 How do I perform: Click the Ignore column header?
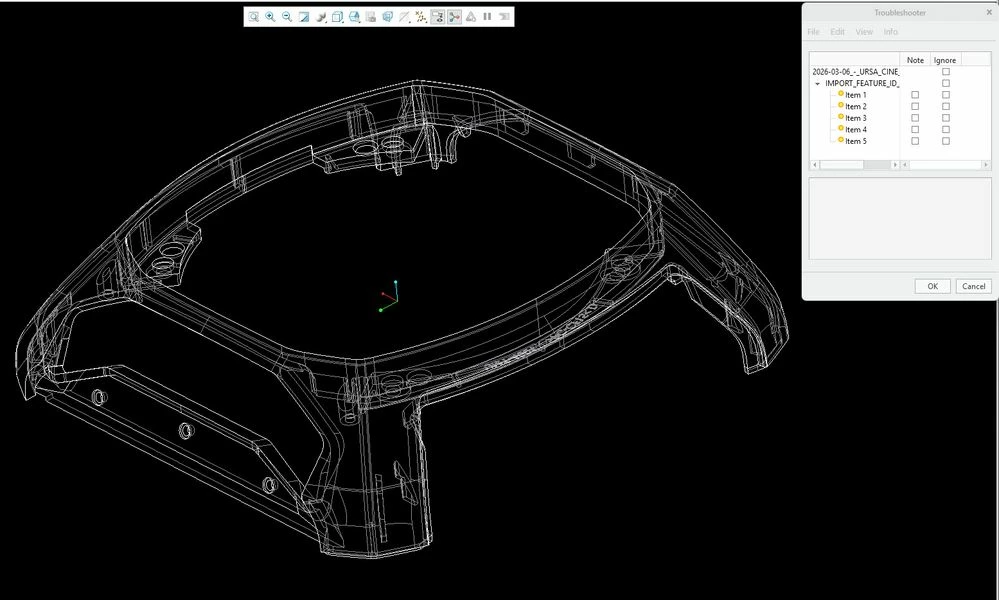(x=945, y=60)
